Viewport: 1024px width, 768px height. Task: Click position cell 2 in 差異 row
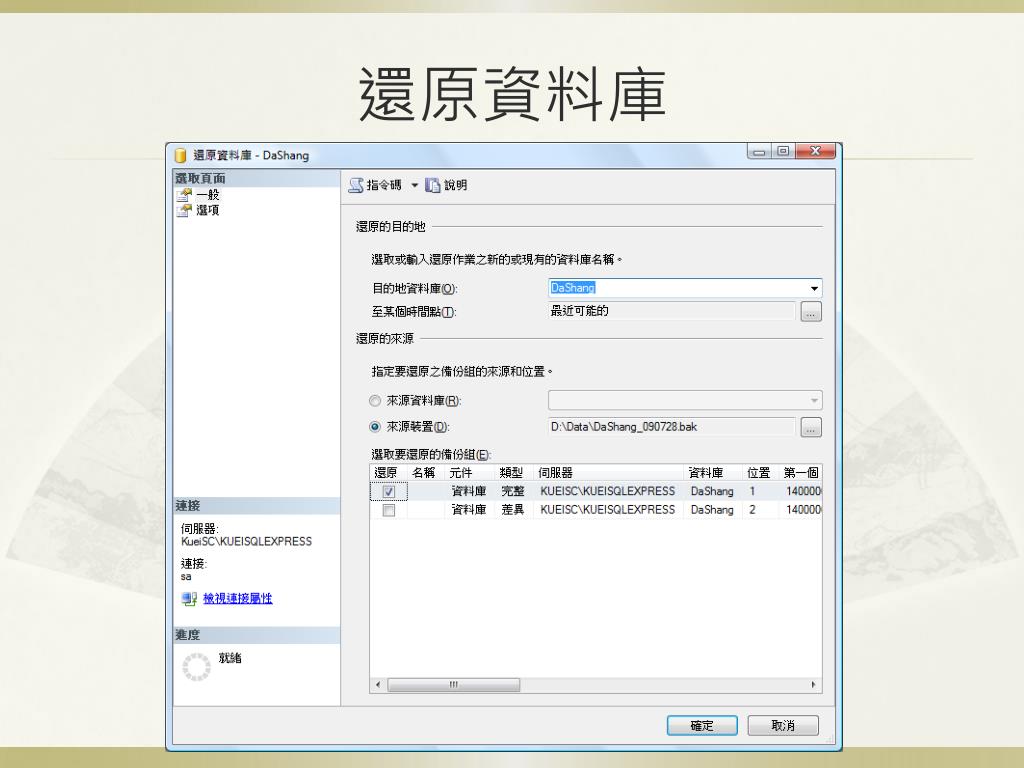point(760,509)
